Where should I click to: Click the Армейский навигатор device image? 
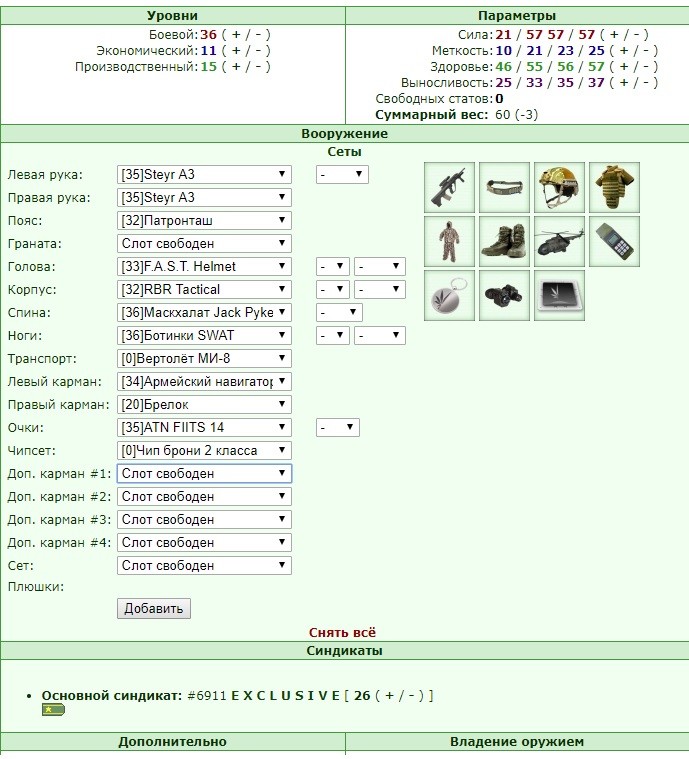click(x=614, y=242)
